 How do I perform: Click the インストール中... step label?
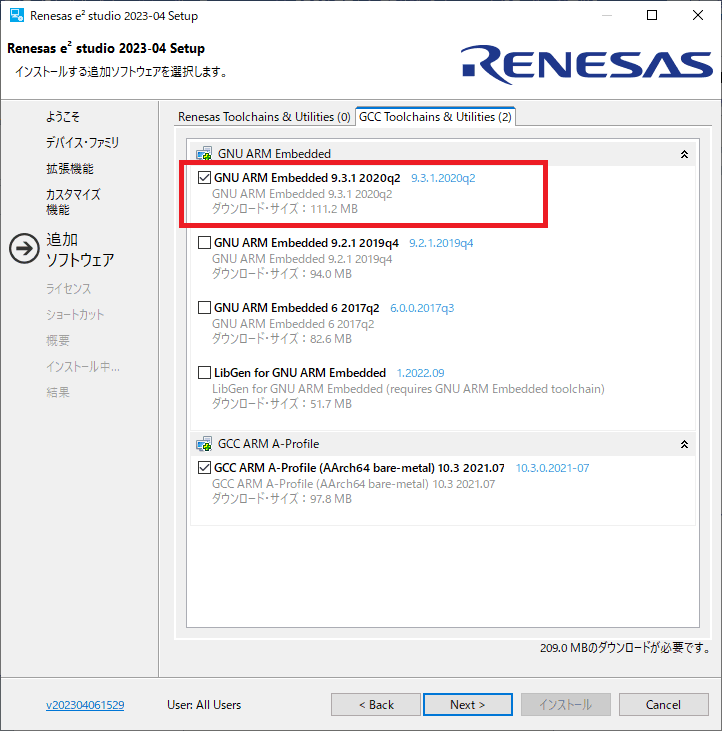tap(83, 366)
